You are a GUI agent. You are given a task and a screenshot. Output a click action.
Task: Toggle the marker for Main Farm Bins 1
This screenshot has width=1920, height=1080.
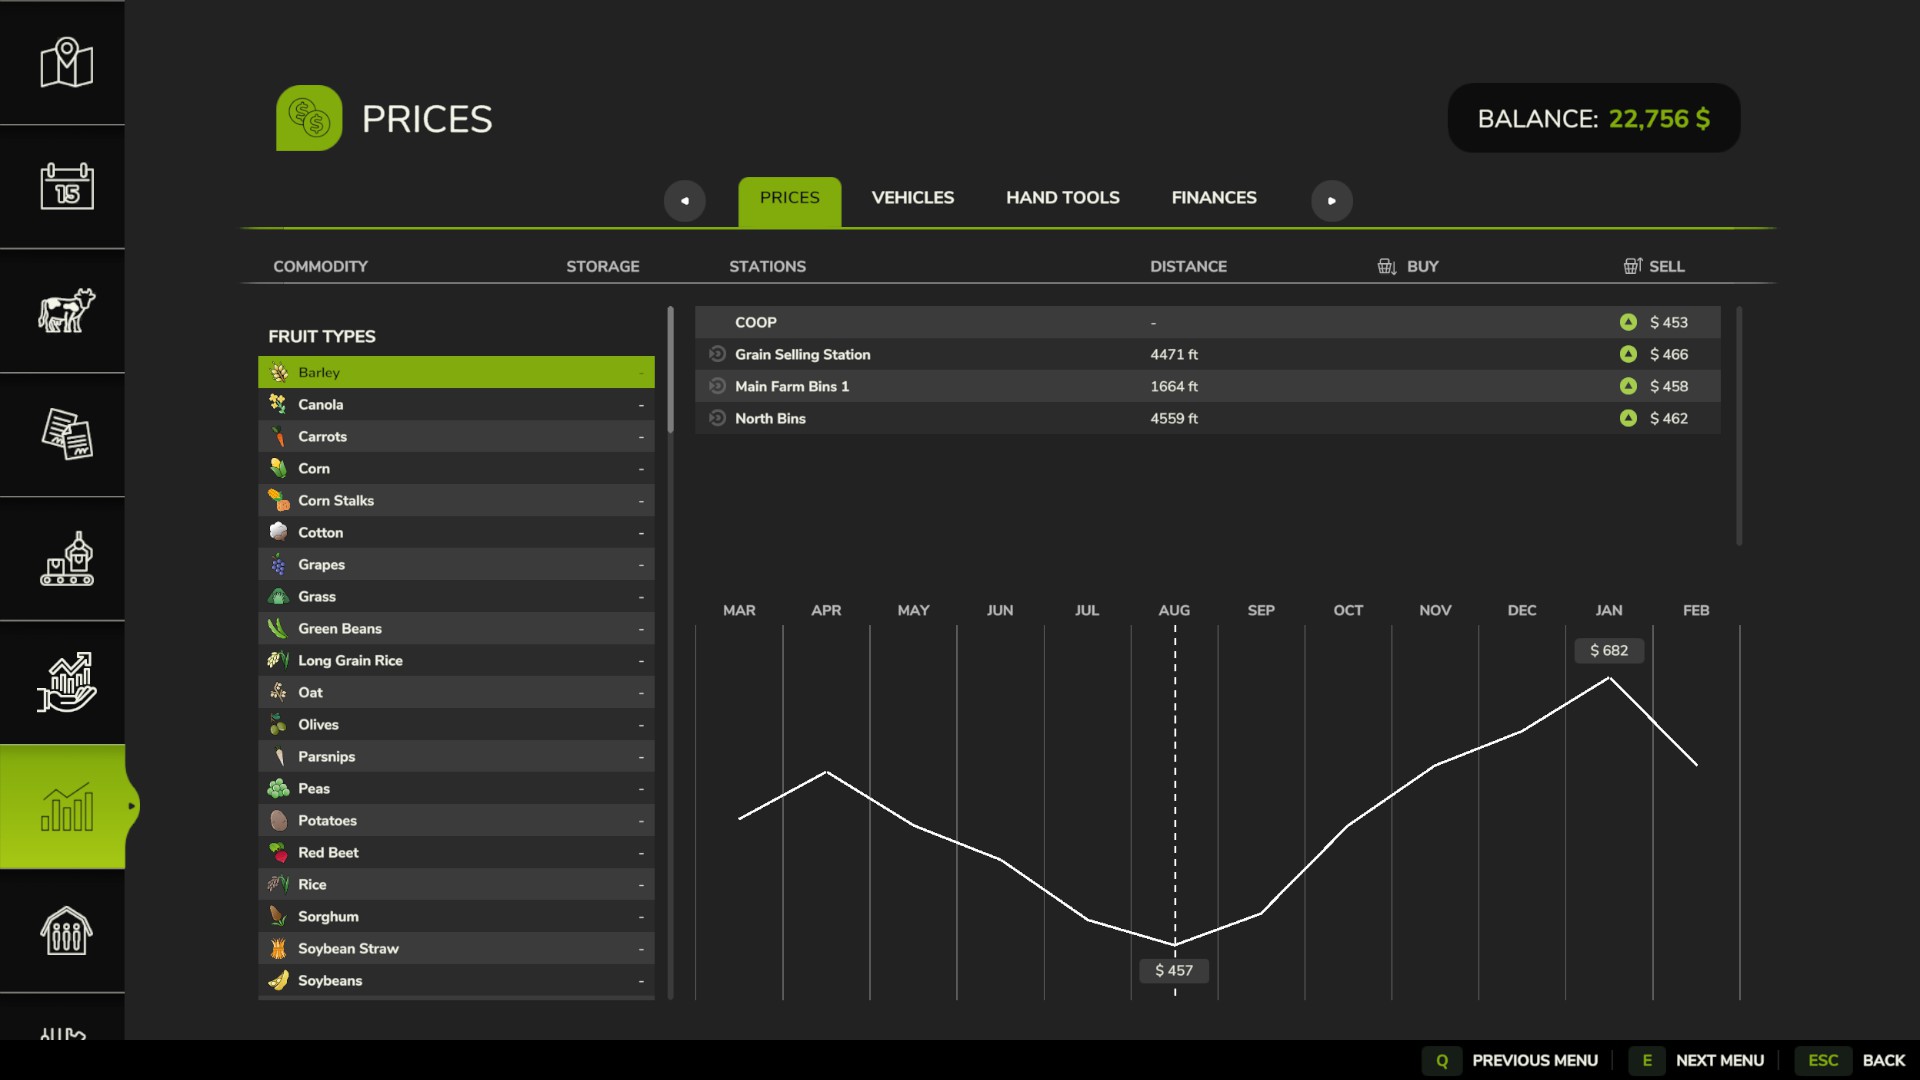click(x=717, y=386)
